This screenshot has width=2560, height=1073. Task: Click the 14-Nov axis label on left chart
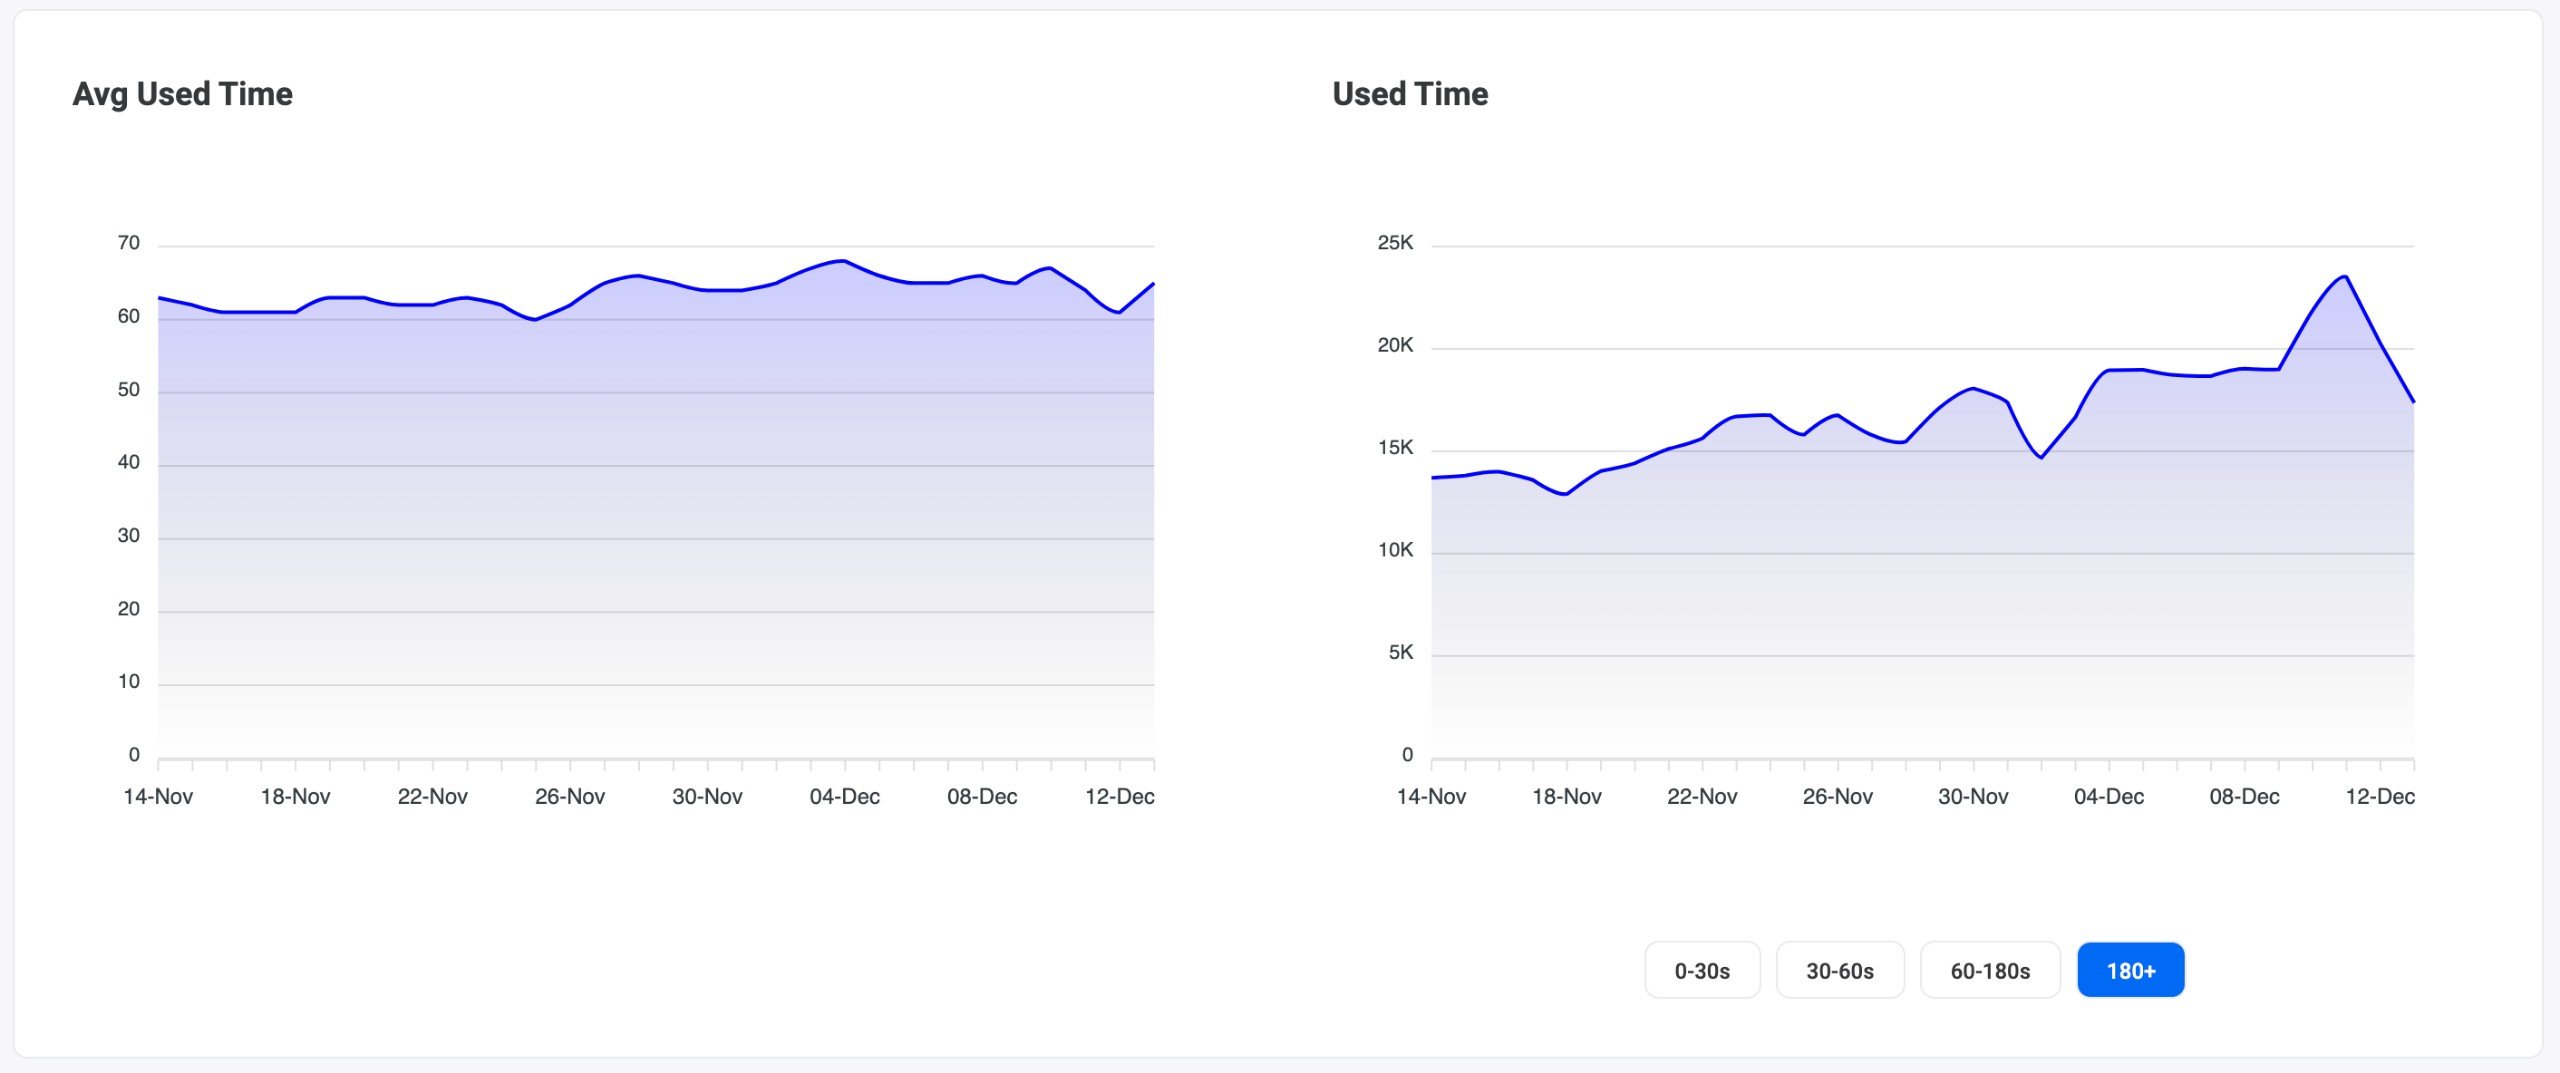[160, 798]
